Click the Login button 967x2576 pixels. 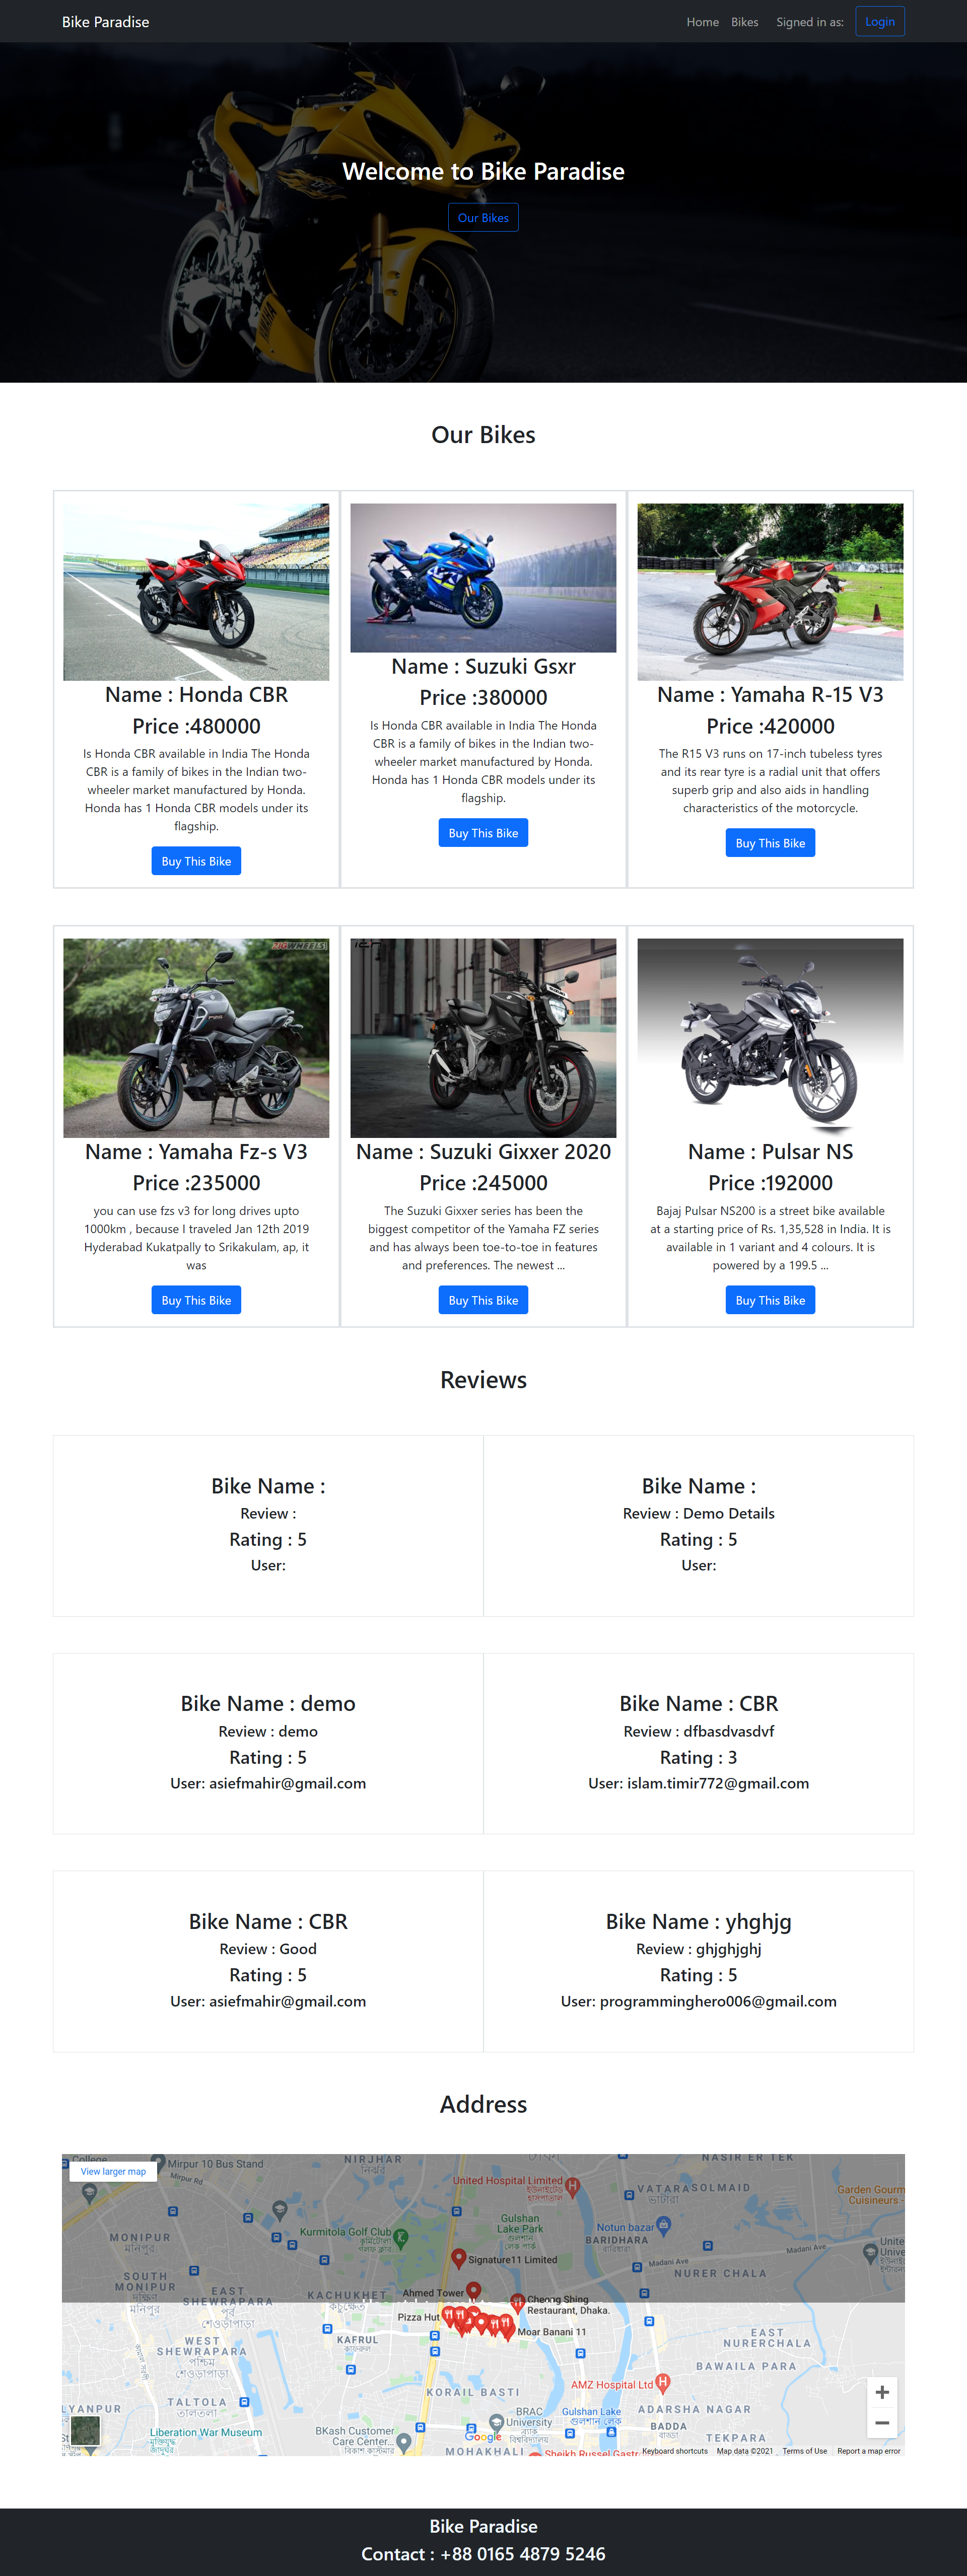pos(879,22)
